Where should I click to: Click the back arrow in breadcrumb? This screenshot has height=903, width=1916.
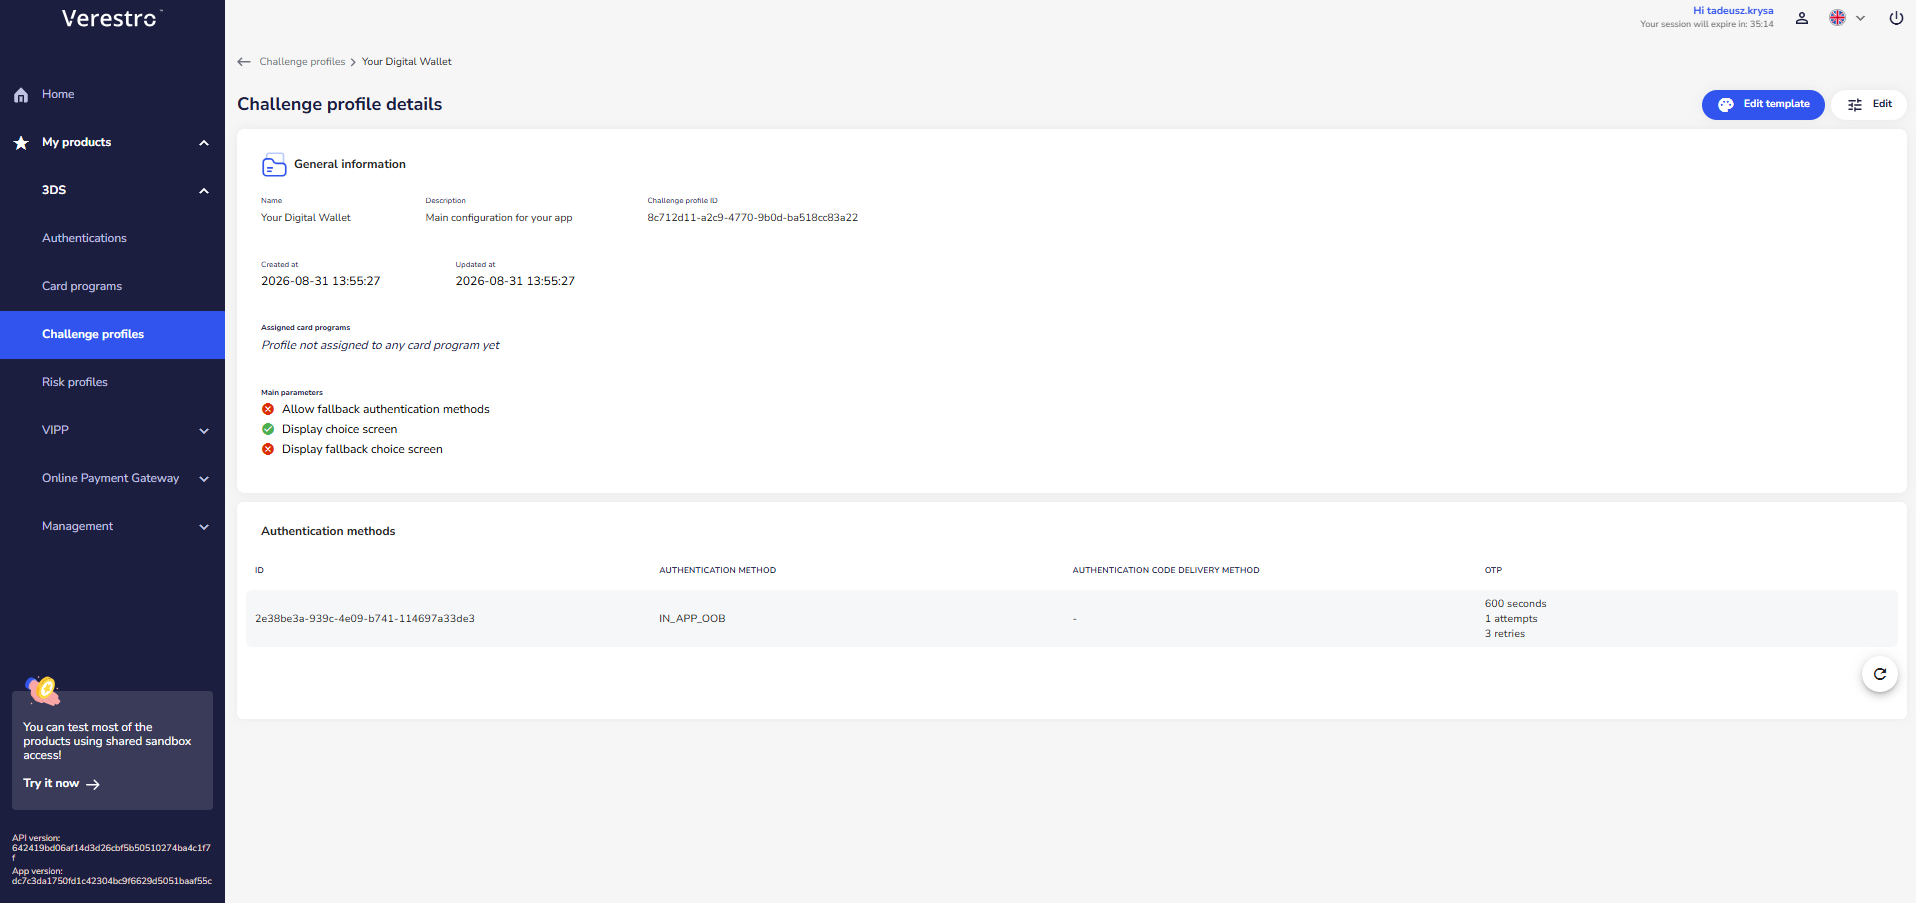244,62
